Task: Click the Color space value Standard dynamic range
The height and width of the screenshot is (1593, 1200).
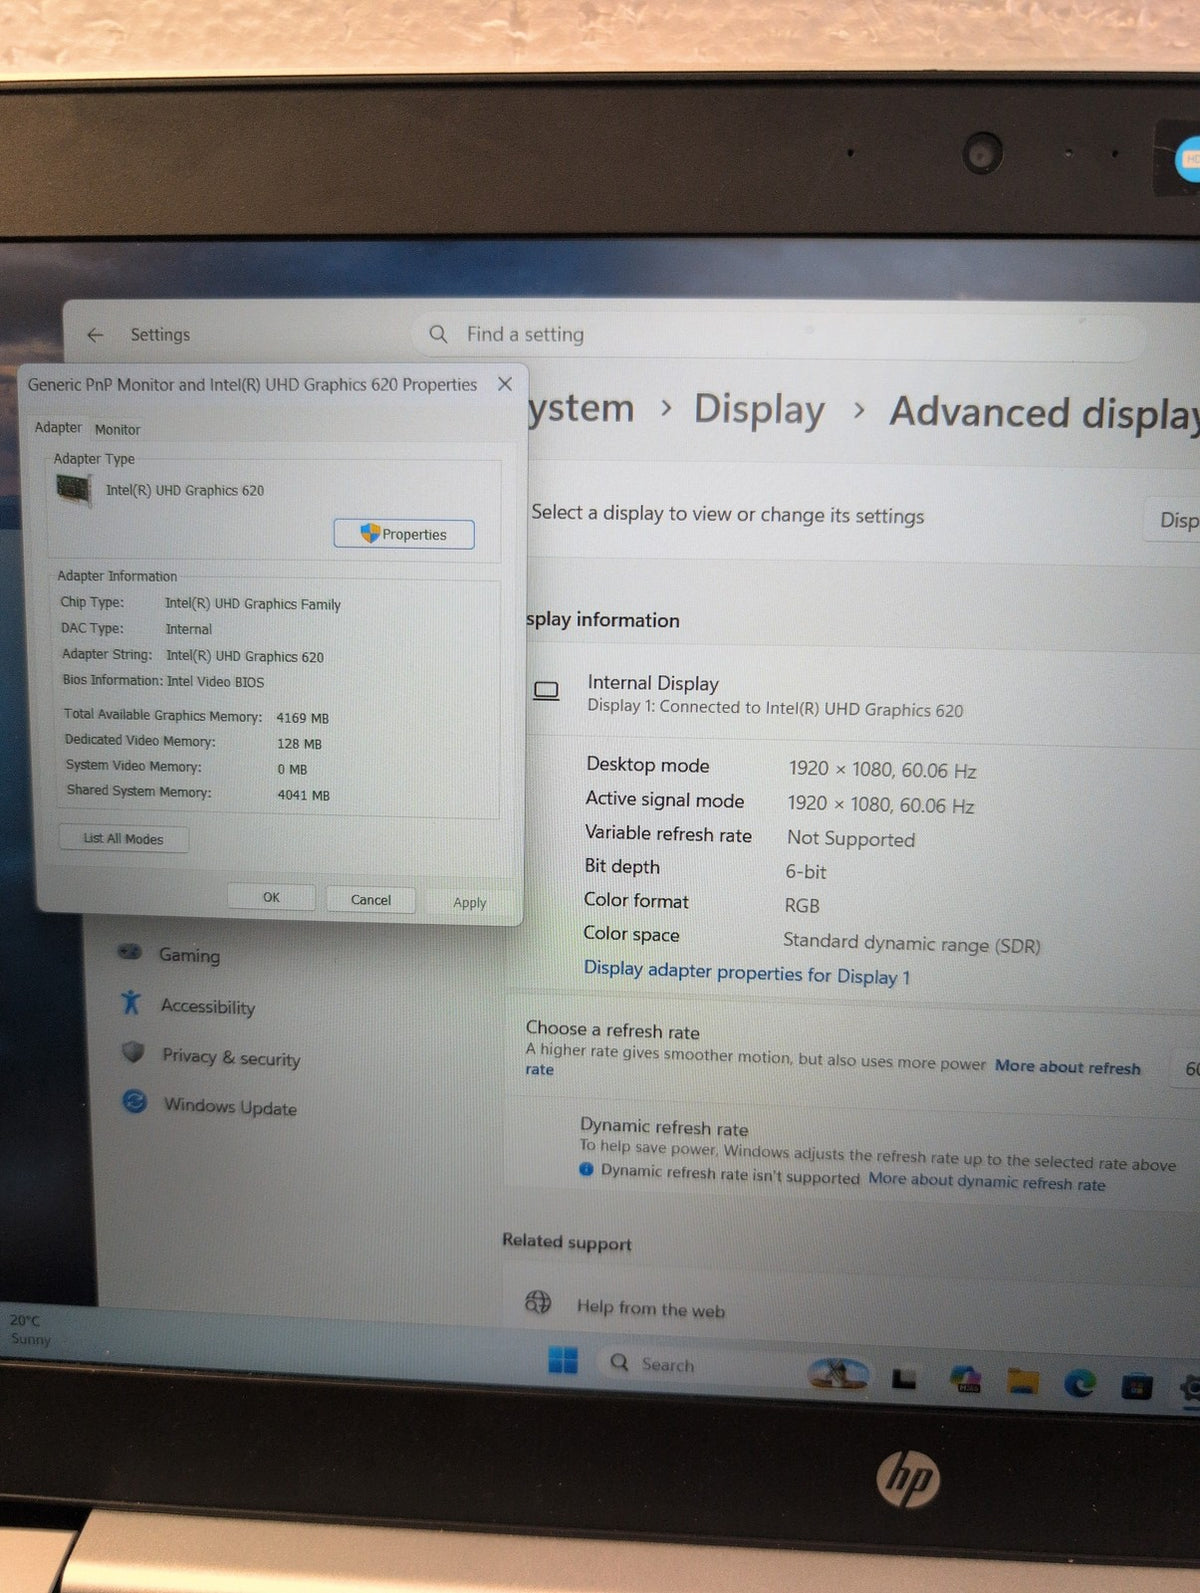Action: pyautogui.click(x=911, y=943)
